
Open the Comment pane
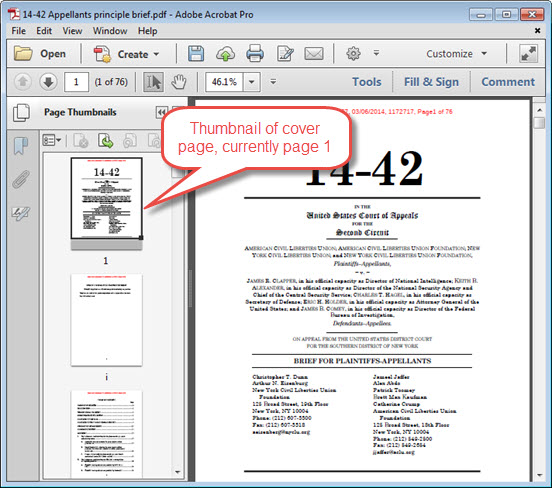tap(508, 82)
